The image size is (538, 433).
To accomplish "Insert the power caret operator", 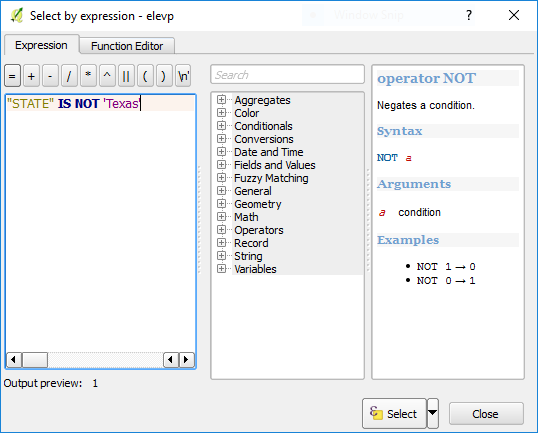I will (107, 76).
